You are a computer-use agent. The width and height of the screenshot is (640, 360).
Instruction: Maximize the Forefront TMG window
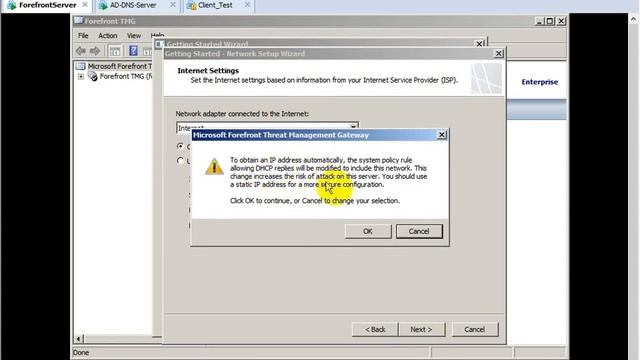(550, 21)
